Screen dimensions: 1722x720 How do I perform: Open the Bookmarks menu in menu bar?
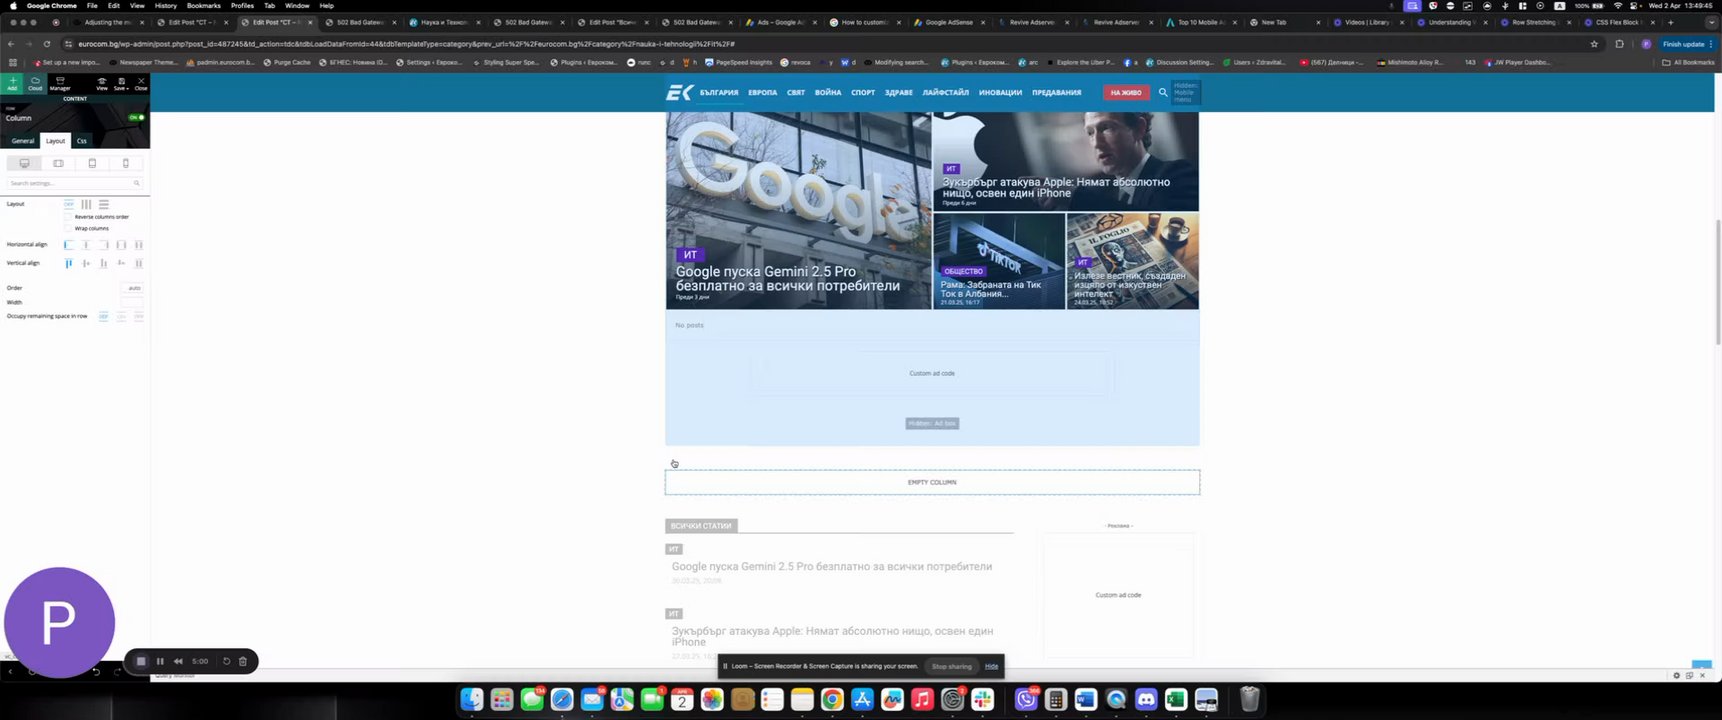(204, 6)
